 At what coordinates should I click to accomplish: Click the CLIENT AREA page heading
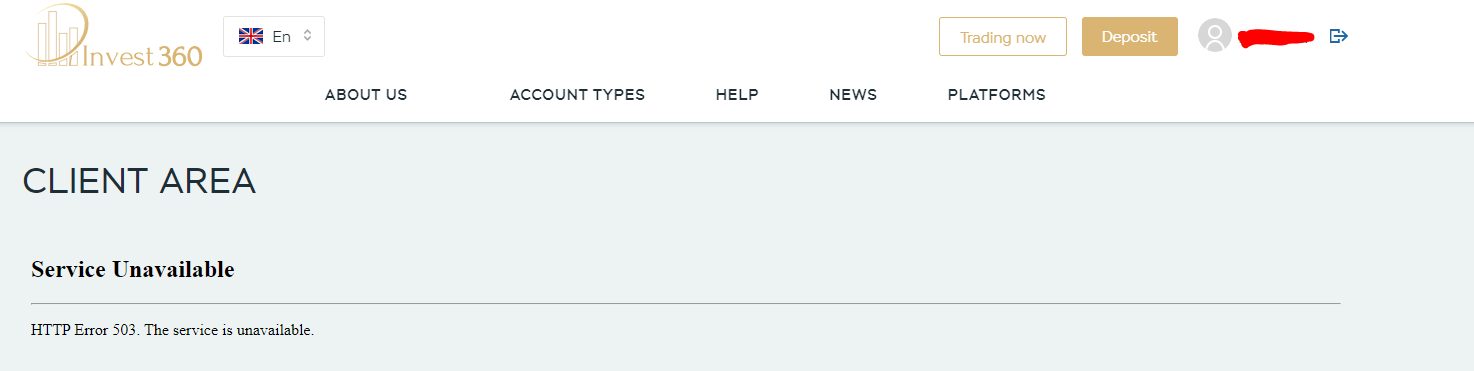click(x=139, y=181)
